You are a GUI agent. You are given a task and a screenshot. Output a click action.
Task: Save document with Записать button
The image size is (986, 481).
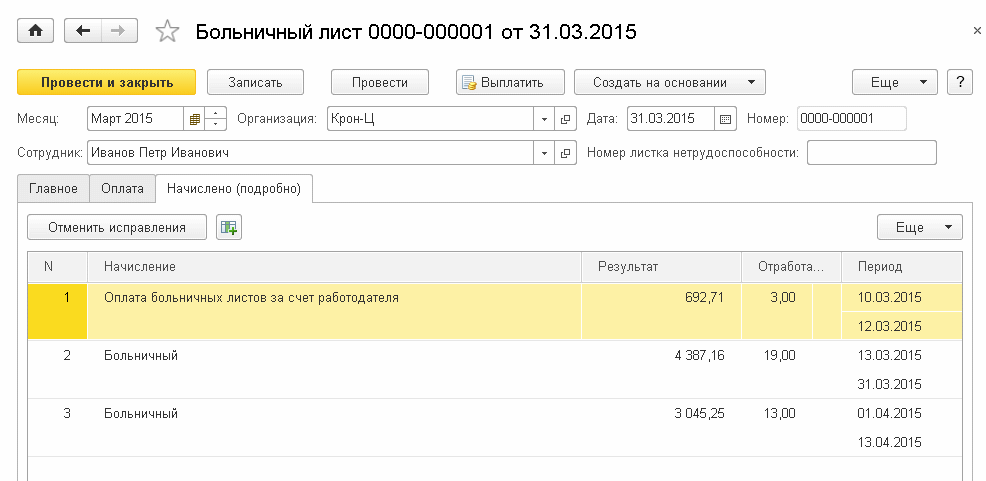pyautogui.click(x=255, y=82)
